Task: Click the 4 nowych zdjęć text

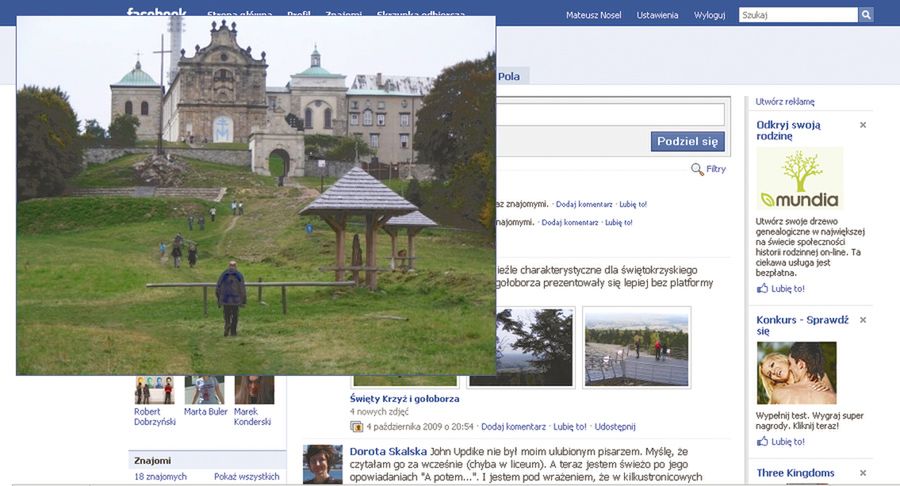Action: 379,411
